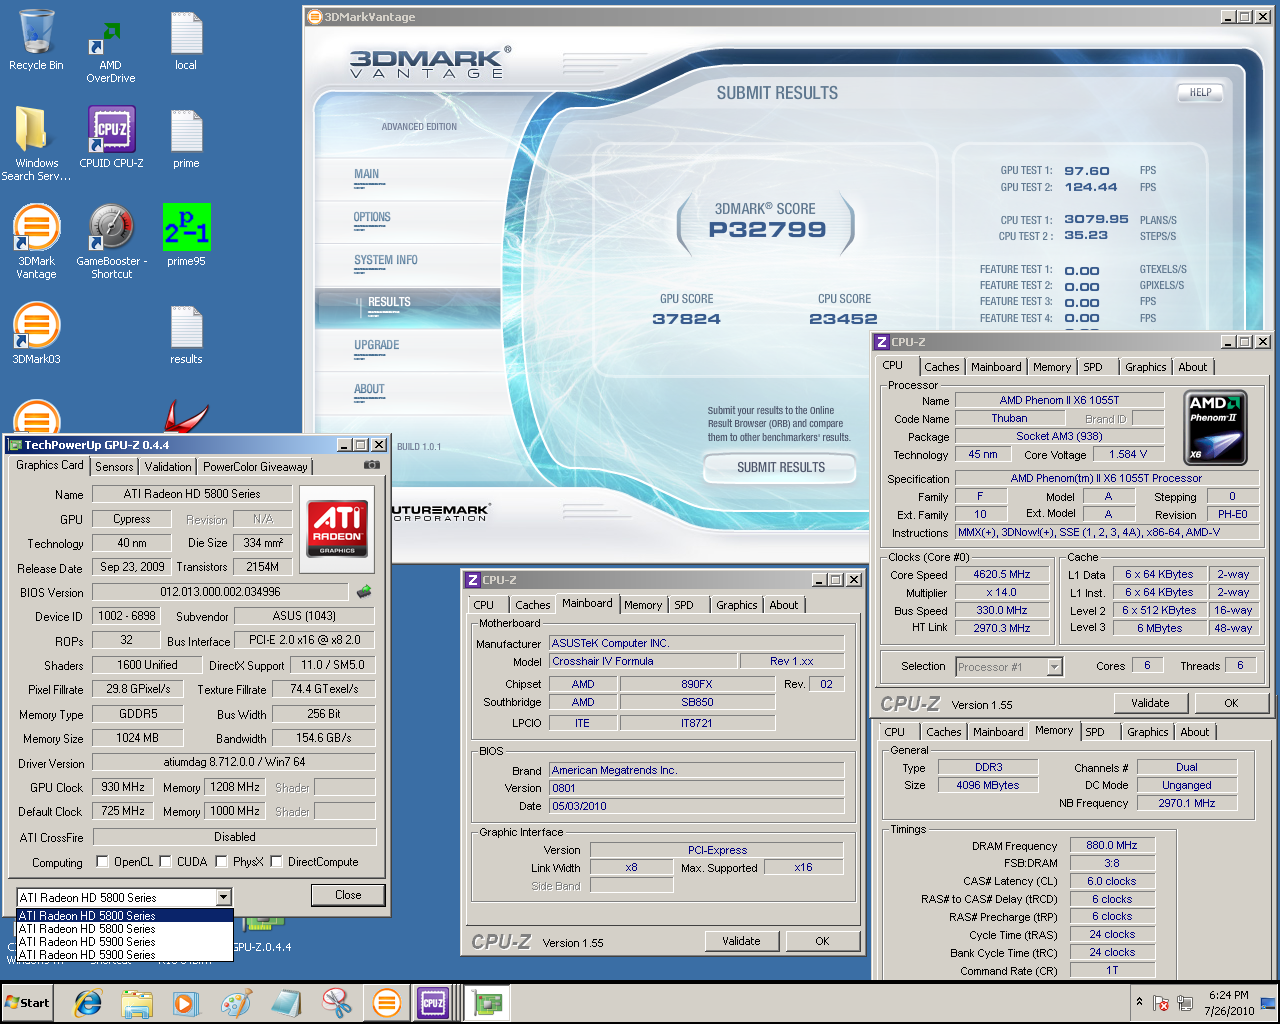Switch to 3DMark Vantage taskbar button
The image size is (1280, 1024).
(x=386, y=1003)
